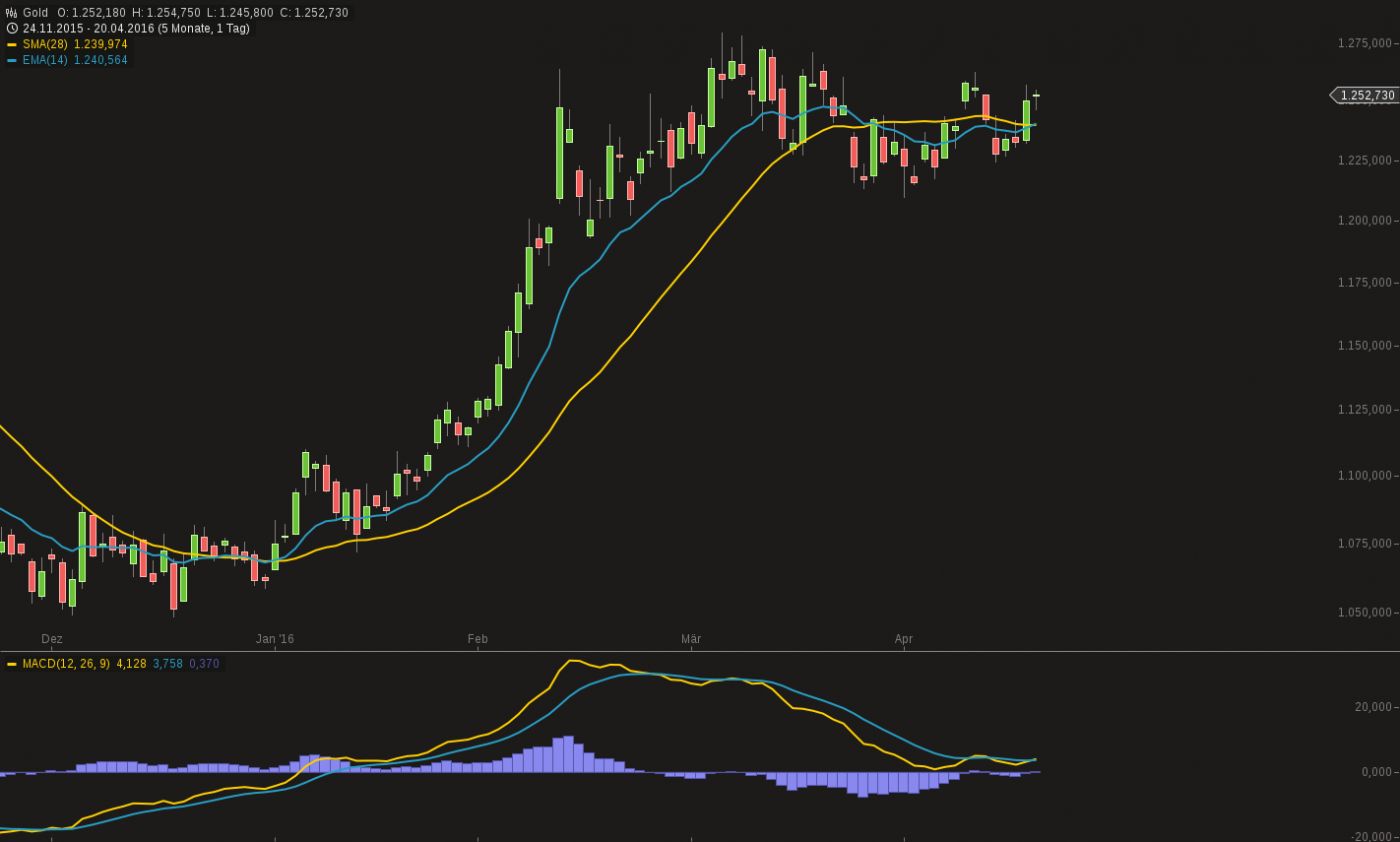This screenshot has height=842, width=1400.
Task: Click the MACD signal value 3,758
Action: (168, 664)
